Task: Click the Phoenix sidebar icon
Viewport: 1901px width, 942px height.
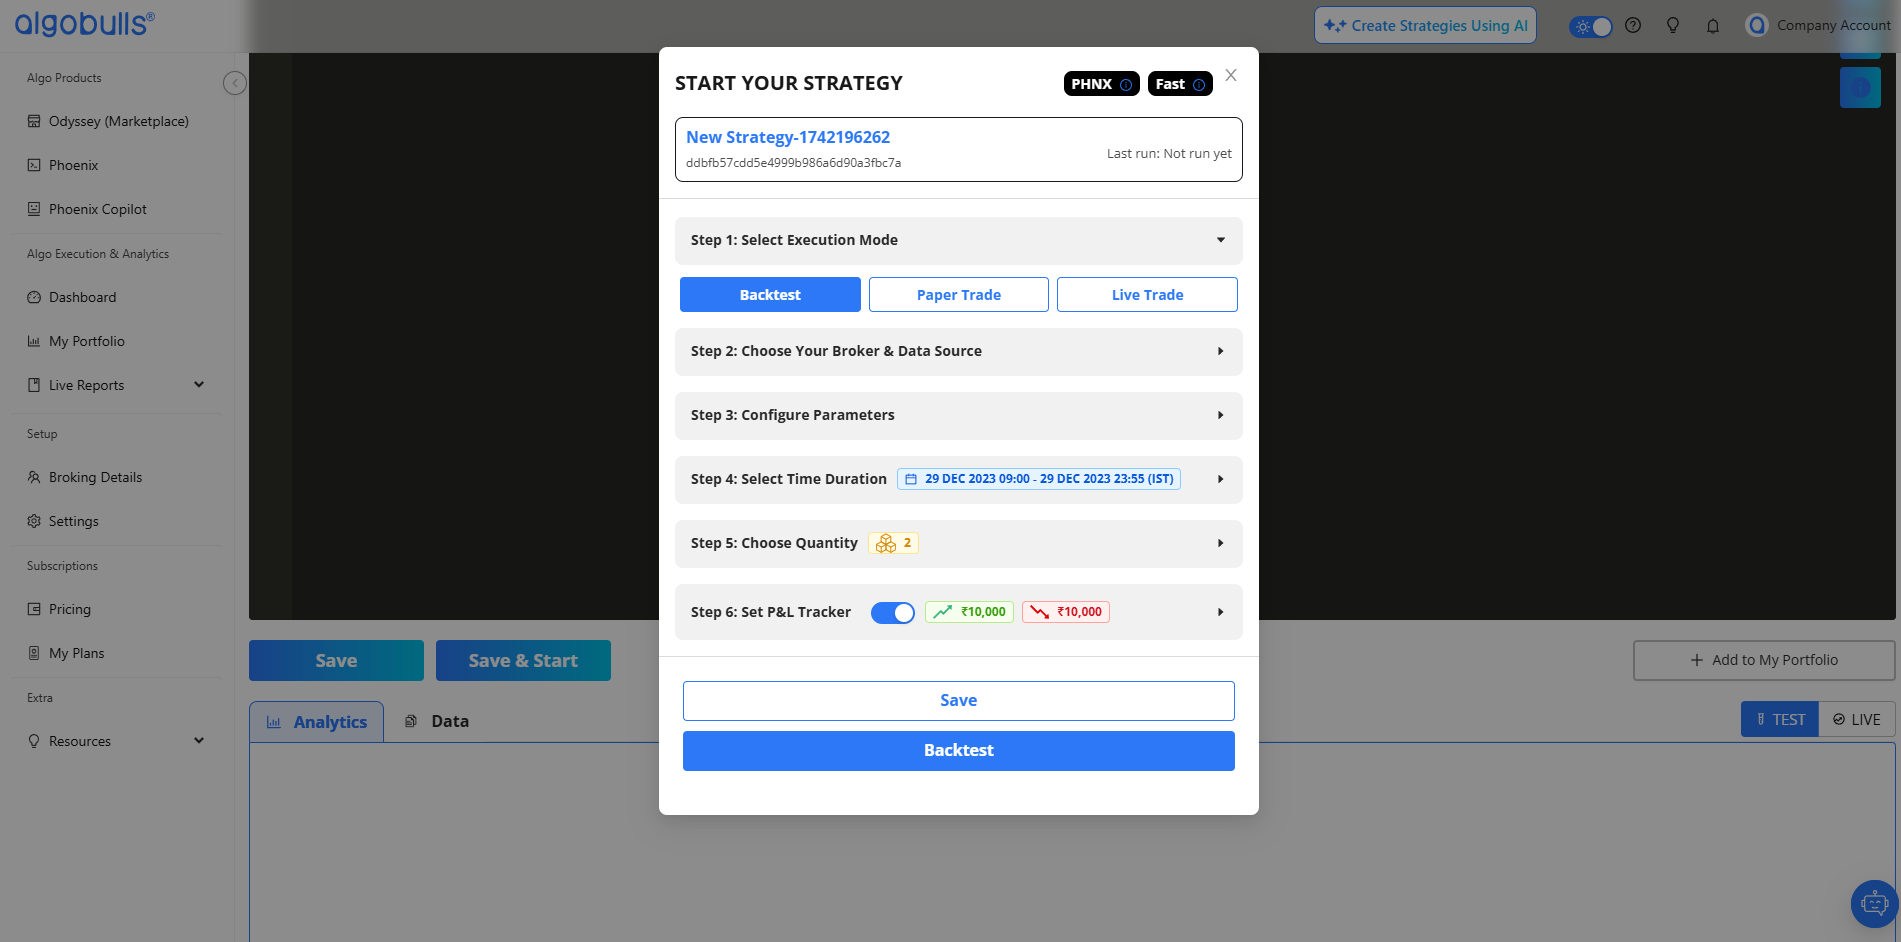Action: [34, 165]
